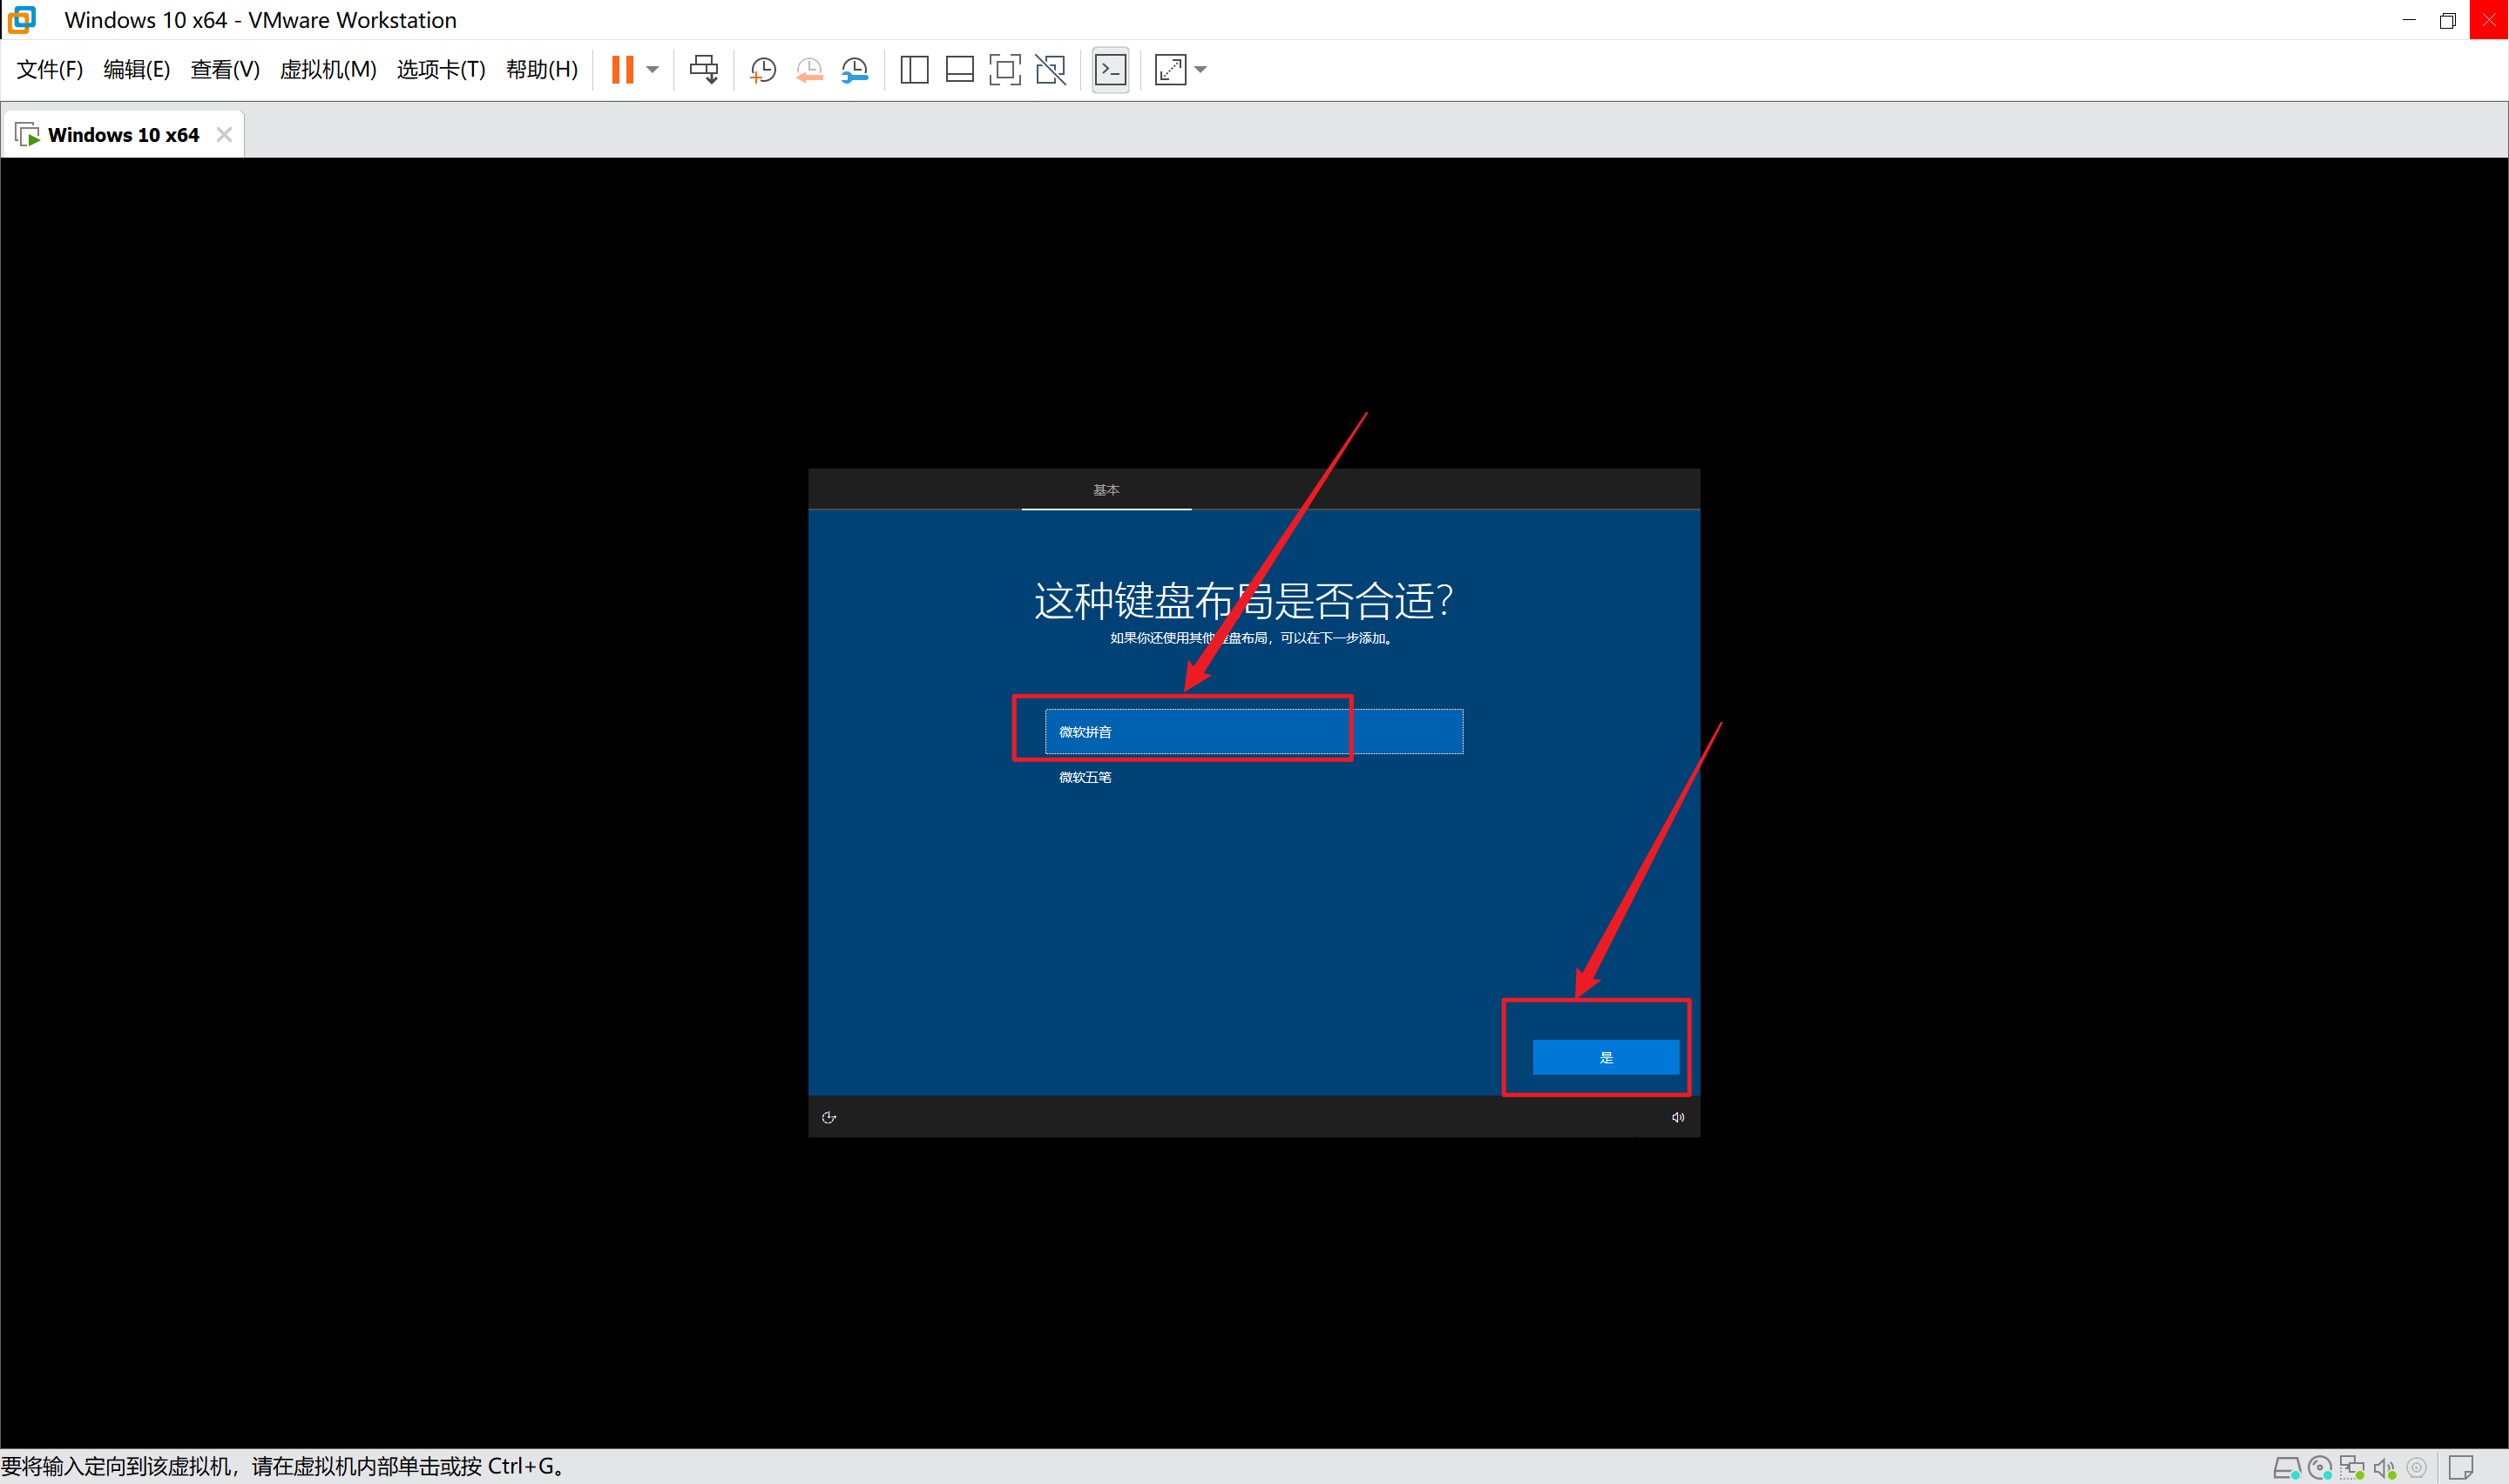Open the 虚拟机(M) menu
The width and height of the screenshot is (2509, 1484).
[x=327, y=69]
